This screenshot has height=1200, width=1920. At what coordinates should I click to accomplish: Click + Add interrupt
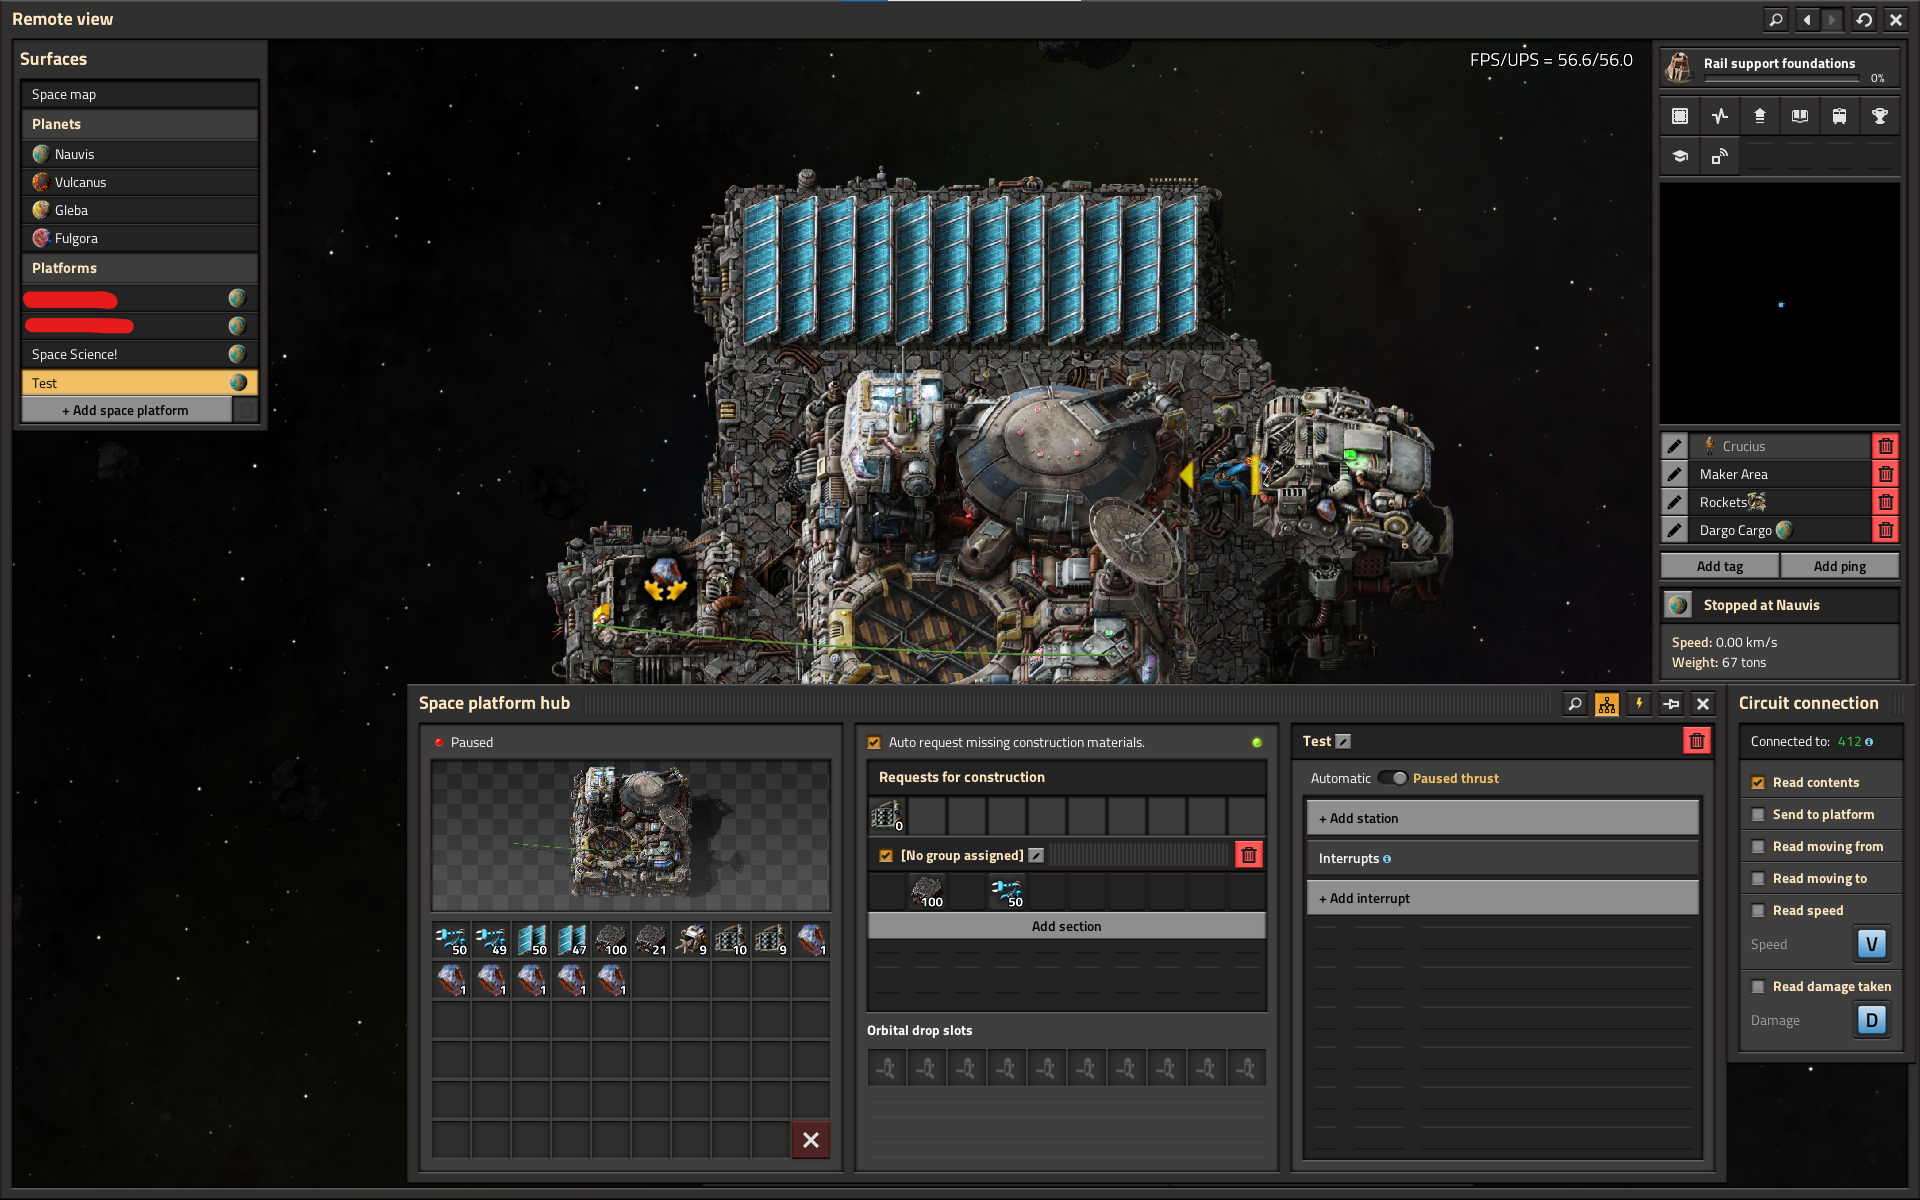(x=1502, y=898)
